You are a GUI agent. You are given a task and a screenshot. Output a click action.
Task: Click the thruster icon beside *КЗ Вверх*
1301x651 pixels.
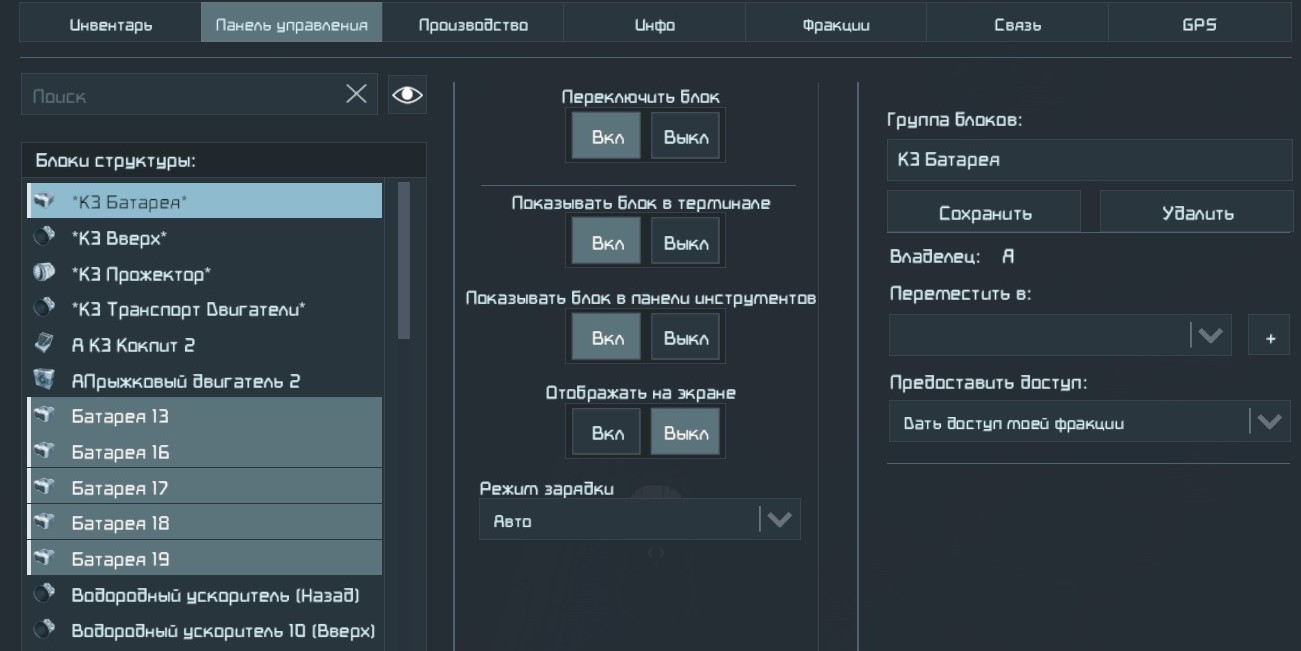(x=42, y=237)
